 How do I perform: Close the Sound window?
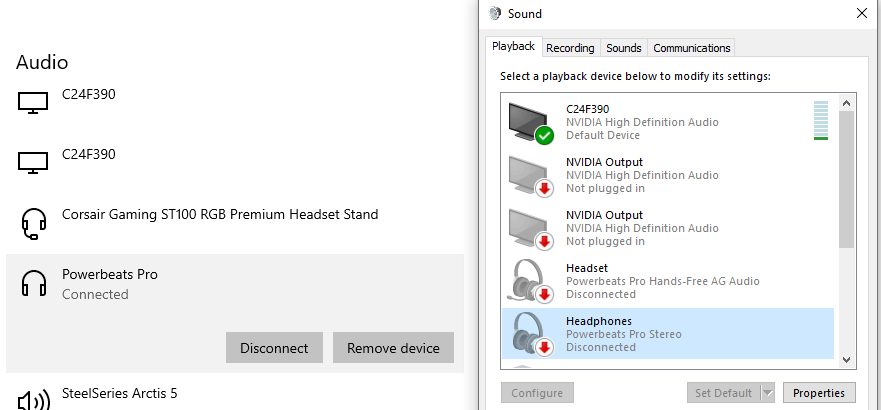[861, 13]
